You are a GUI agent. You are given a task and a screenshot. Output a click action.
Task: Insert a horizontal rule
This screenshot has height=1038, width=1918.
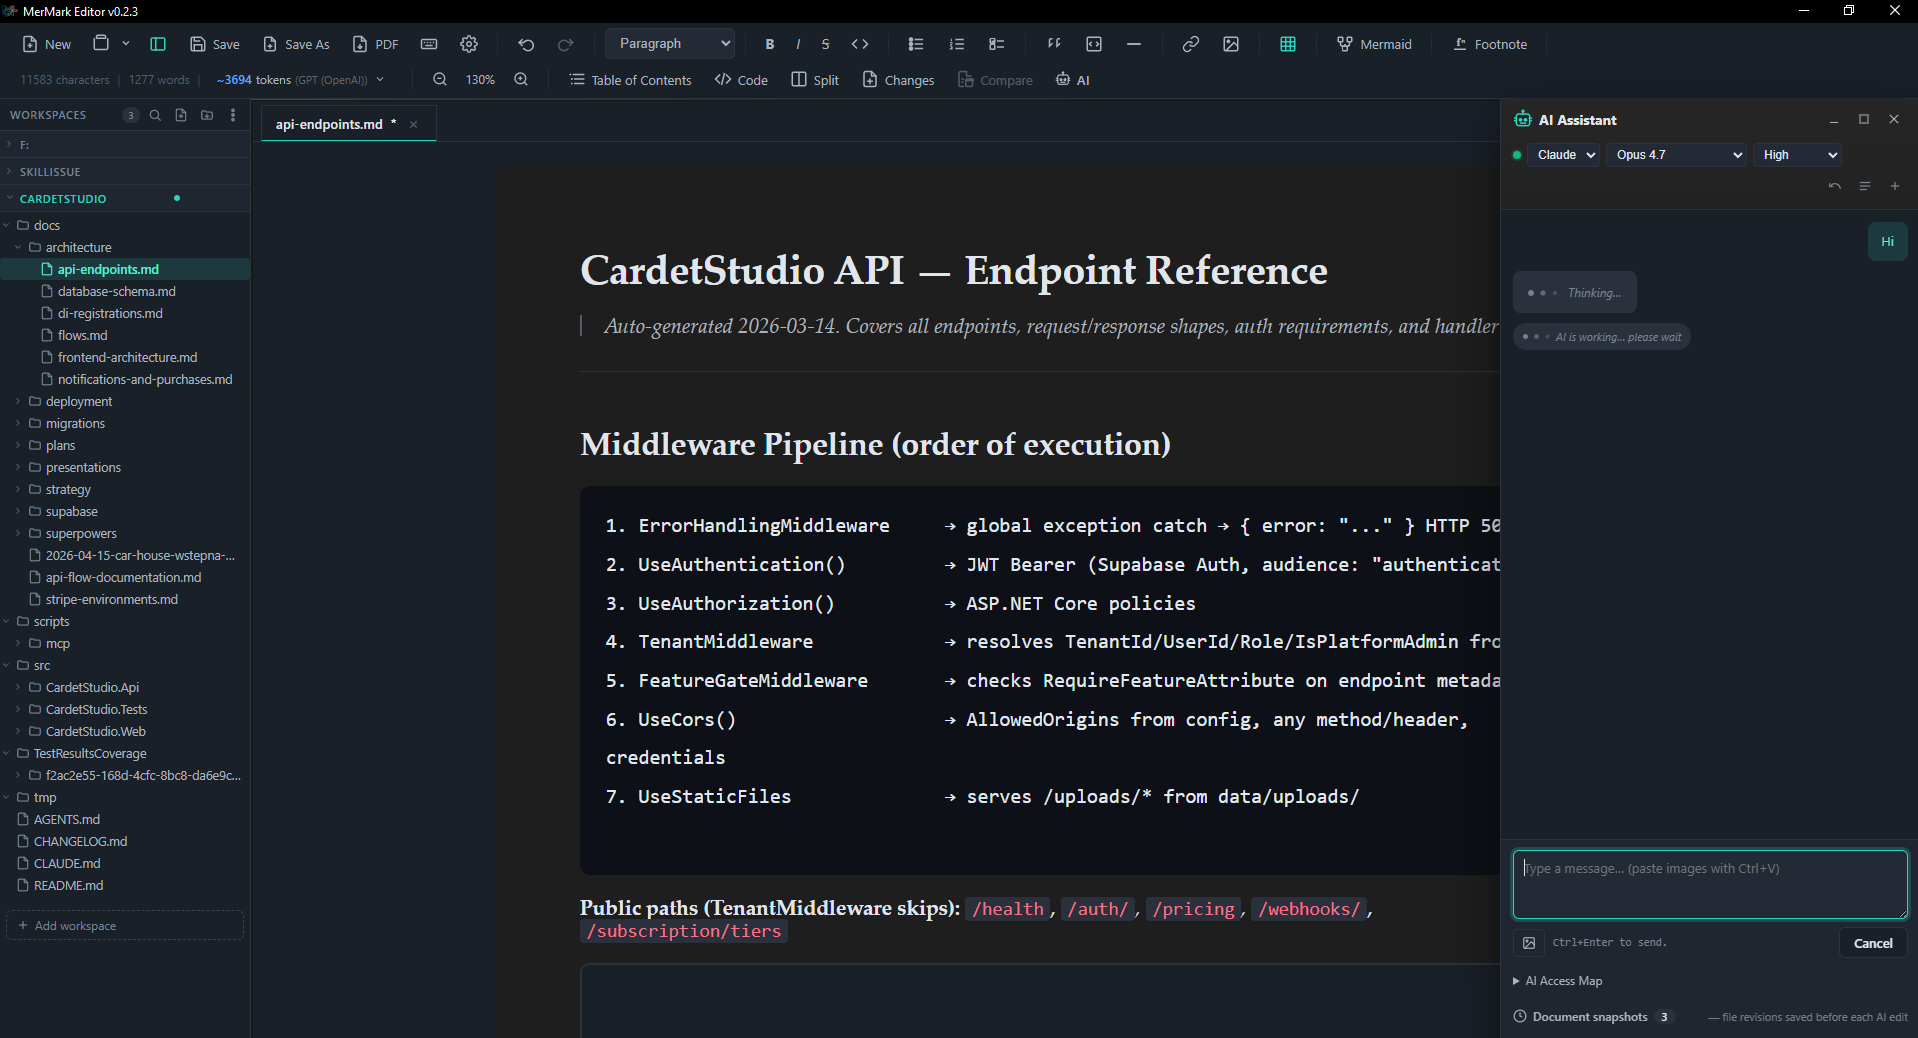(x=1134, y=44)
